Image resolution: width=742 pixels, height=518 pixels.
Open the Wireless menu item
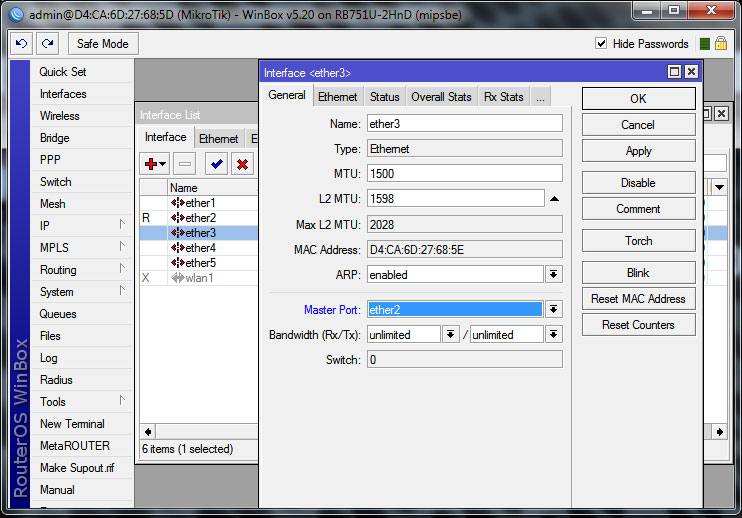[59, 116]
